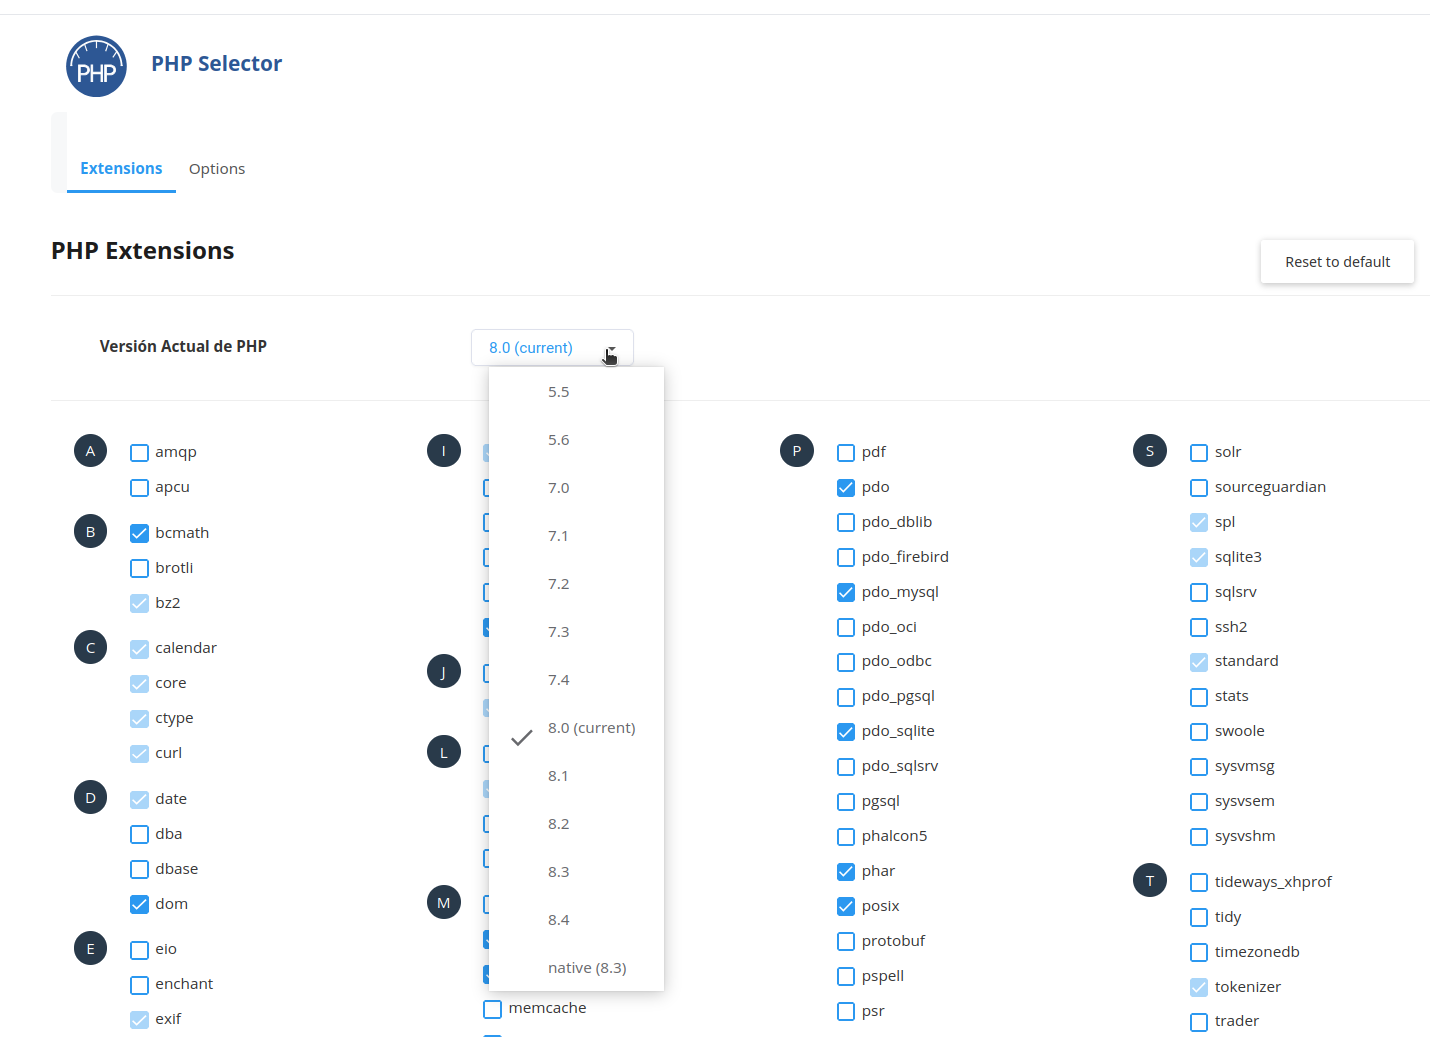Check the enchant extension
Viewport: 1430px width, 1037px height.
click(139, 985)
